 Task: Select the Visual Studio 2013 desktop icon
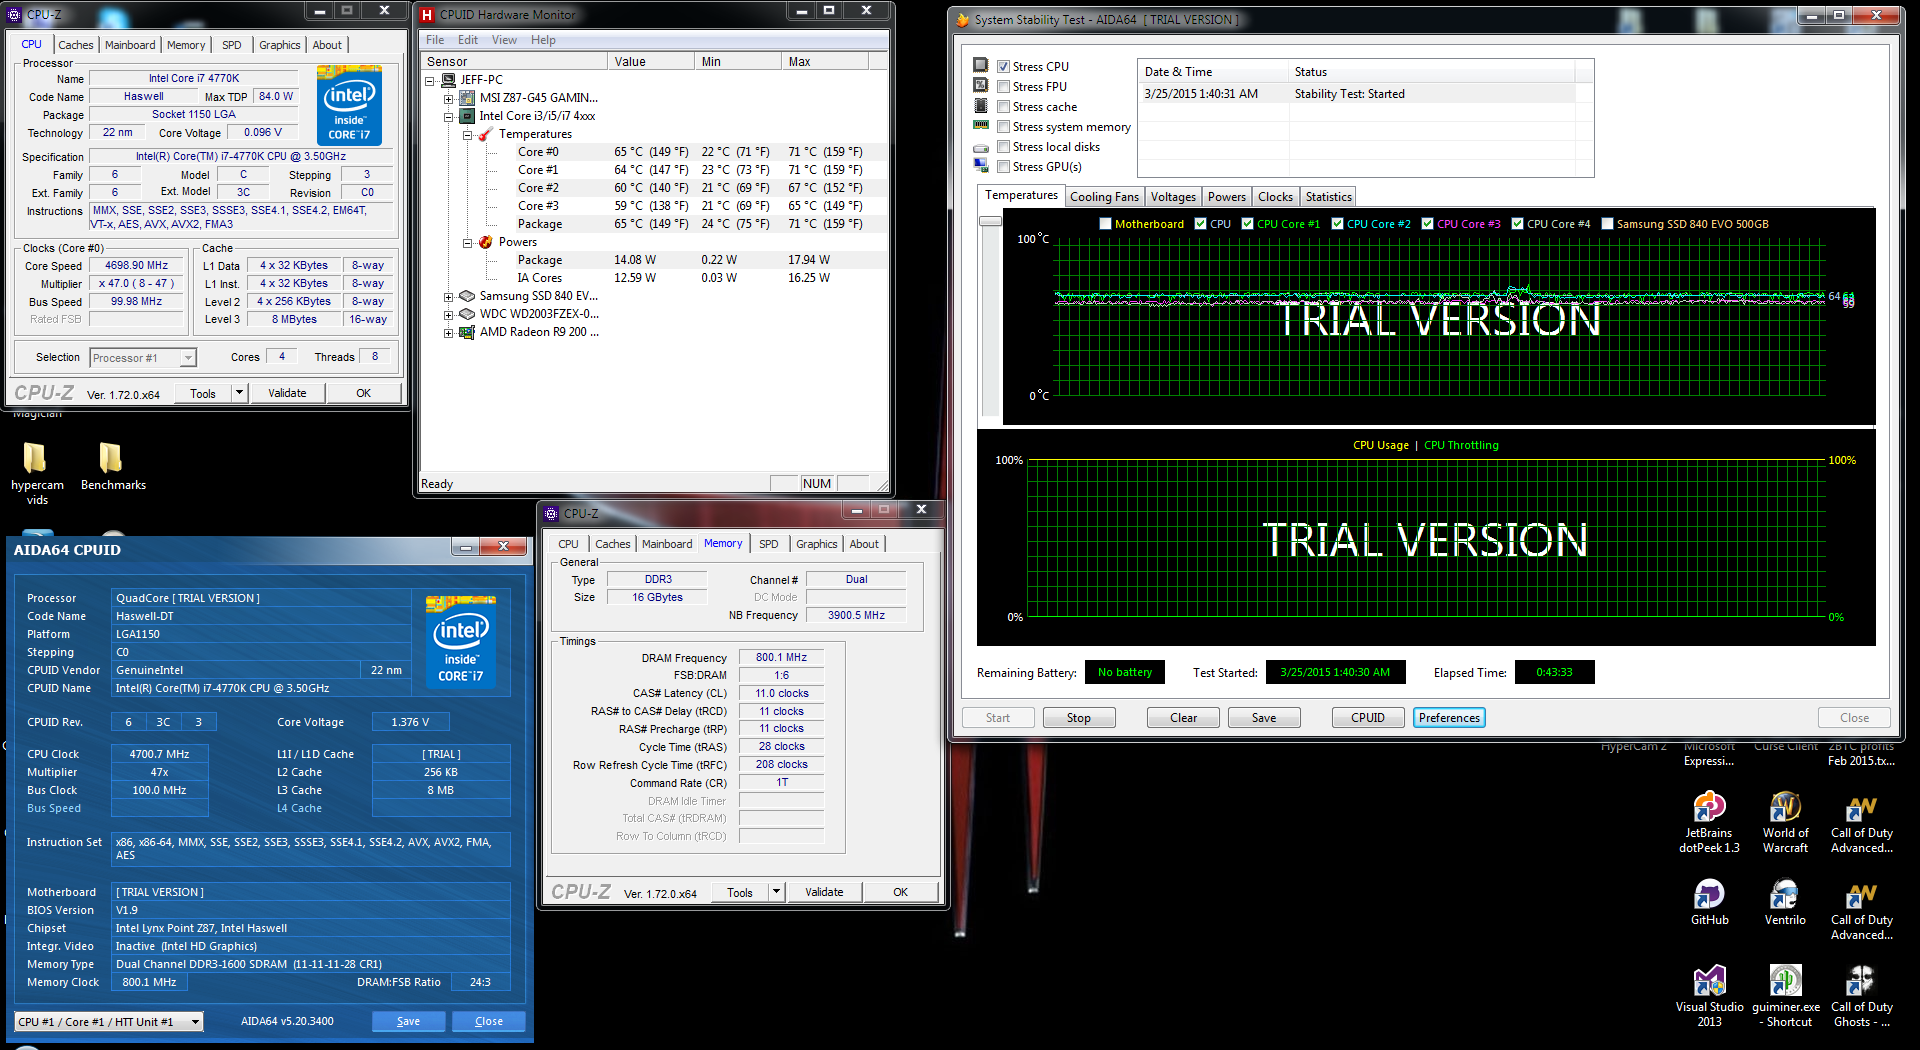click(x=1709, y=996)
